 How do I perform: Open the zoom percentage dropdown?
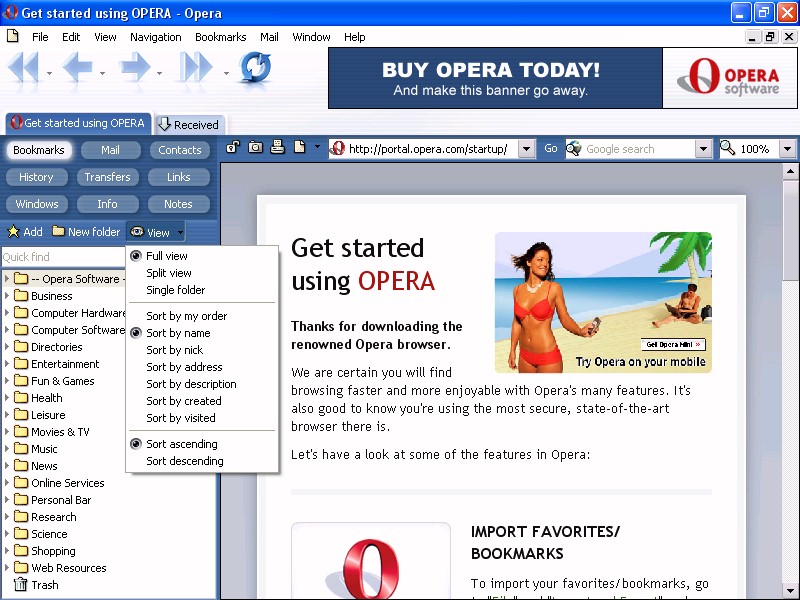click(x=787, y=149)
